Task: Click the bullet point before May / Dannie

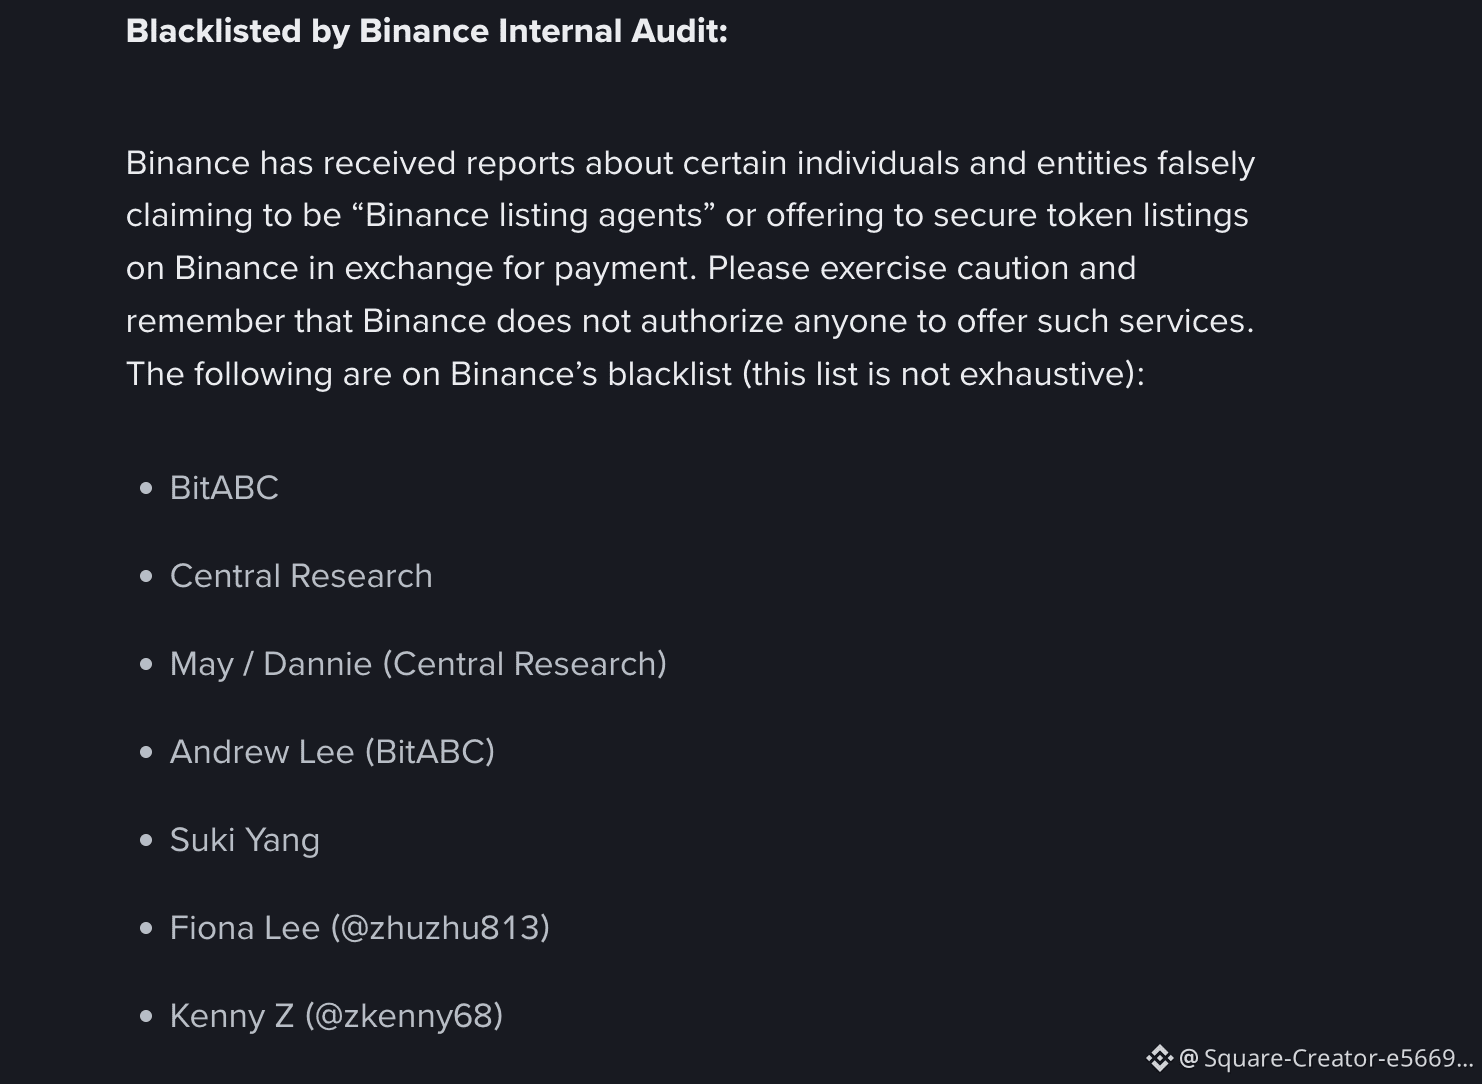Action: pos(147,664)
